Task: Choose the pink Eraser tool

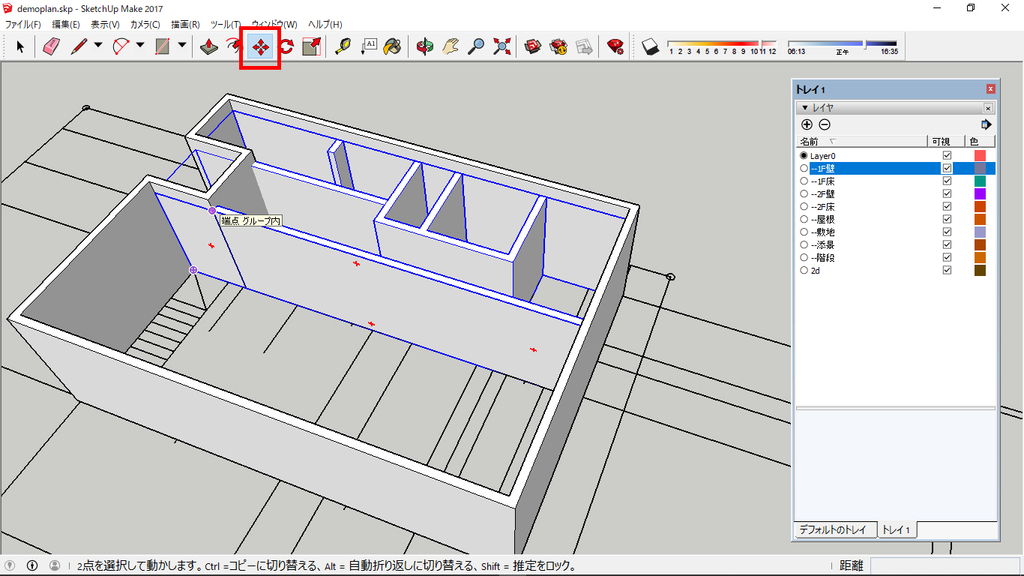Action: point(51,46)
